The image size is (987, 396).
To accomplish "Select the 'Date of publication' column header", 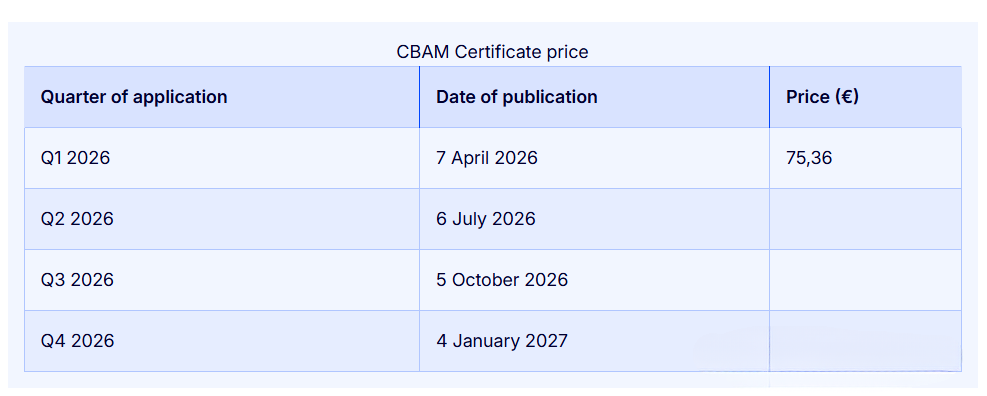I will click(x=594, y=97).
